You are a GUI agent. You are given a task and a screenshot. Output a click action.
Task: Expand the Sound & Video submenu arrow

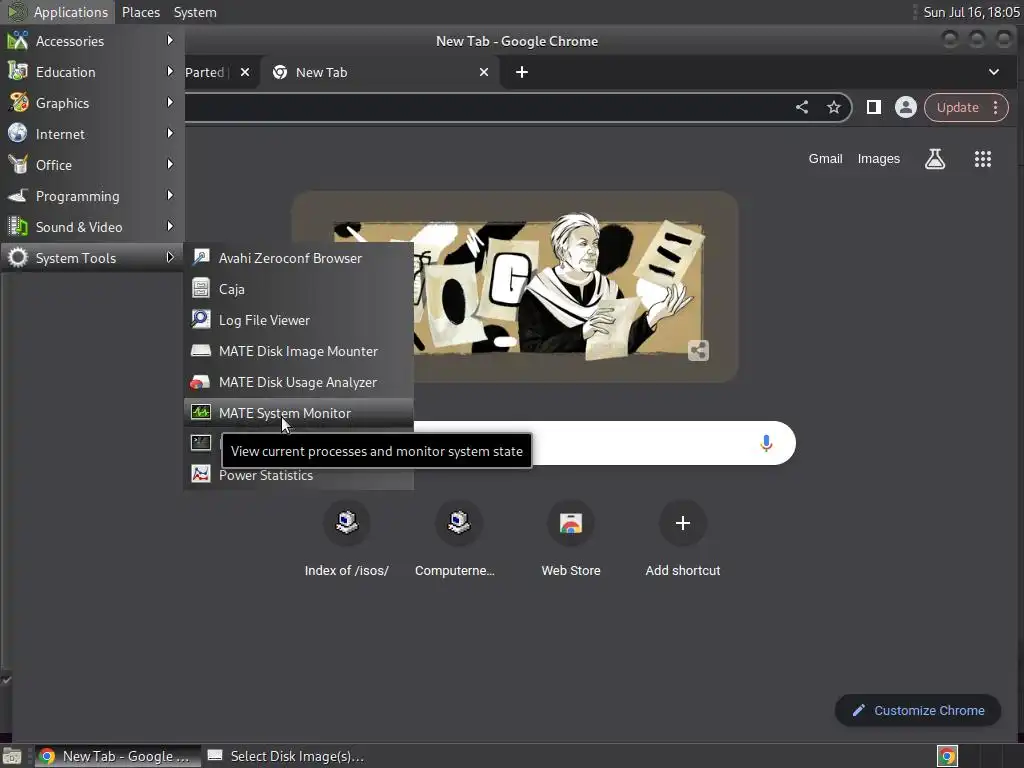170,227
